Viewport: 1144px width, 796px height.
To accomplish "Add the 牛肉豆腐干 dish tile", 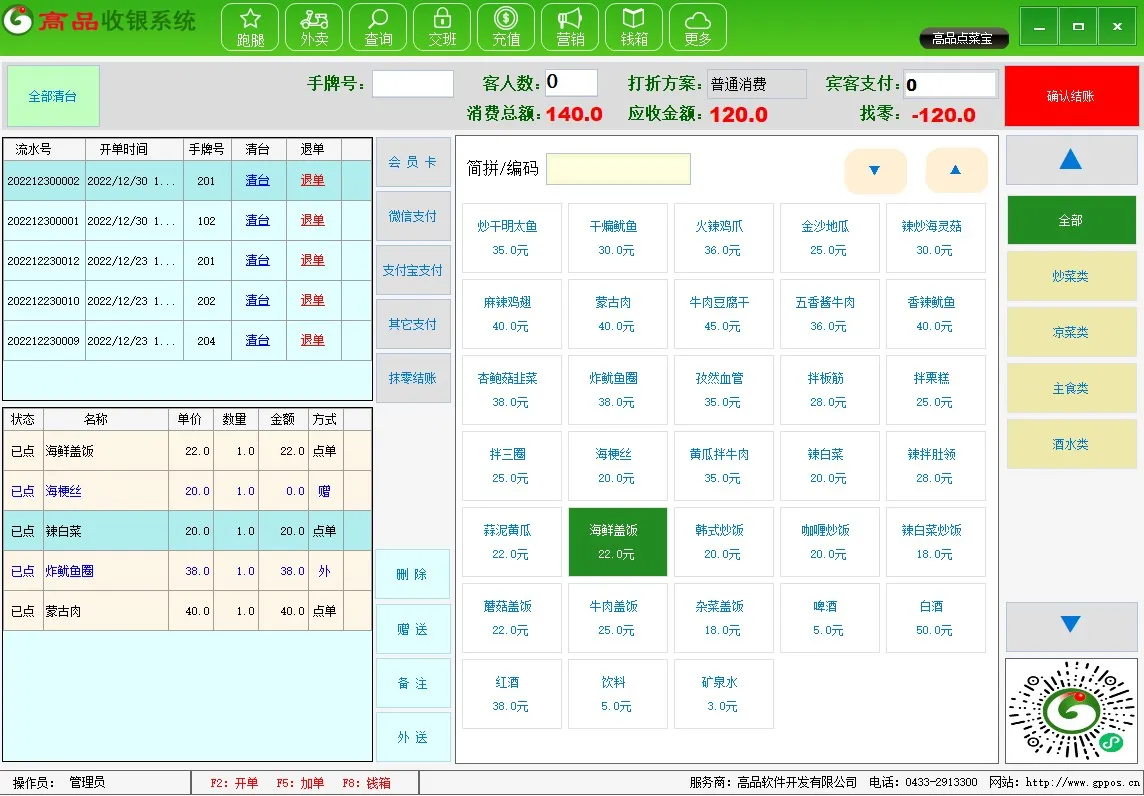I will [723, 314].
